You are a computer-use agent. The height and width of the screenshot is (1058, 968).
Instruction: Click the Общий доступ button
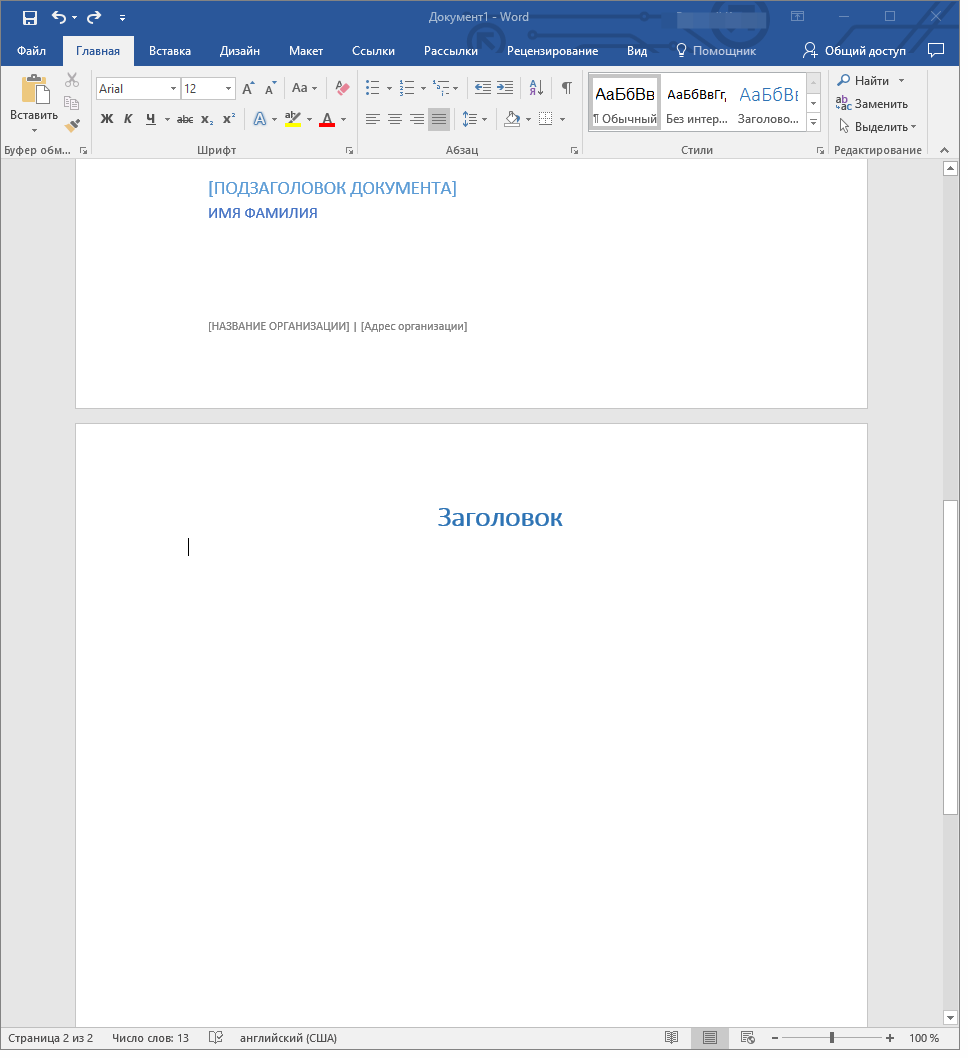point(854,51)
